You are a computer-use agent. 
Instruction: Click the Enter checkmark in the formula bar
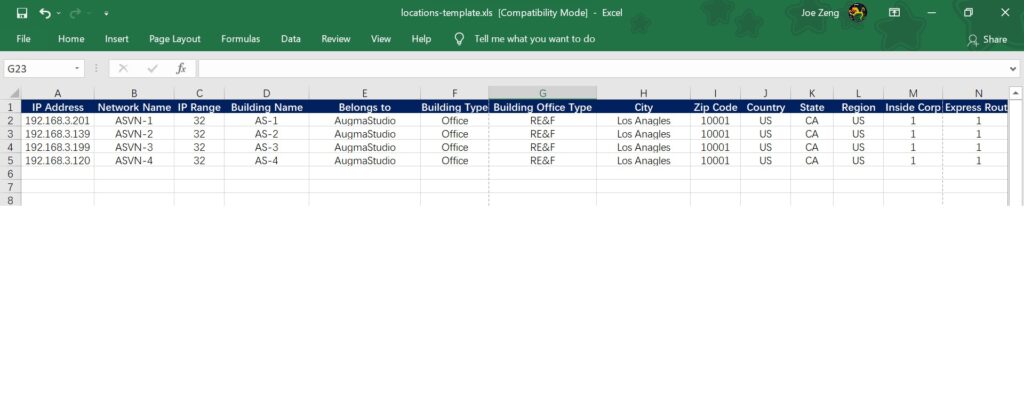click(x=152, y=68)
